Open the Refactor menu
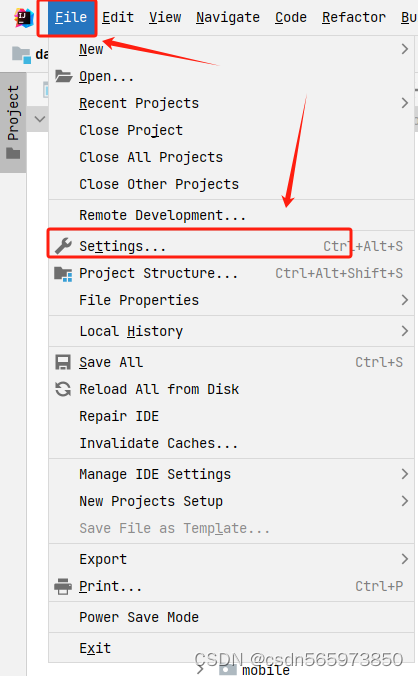The image size is (418, 676). click(x=354, y=17)
